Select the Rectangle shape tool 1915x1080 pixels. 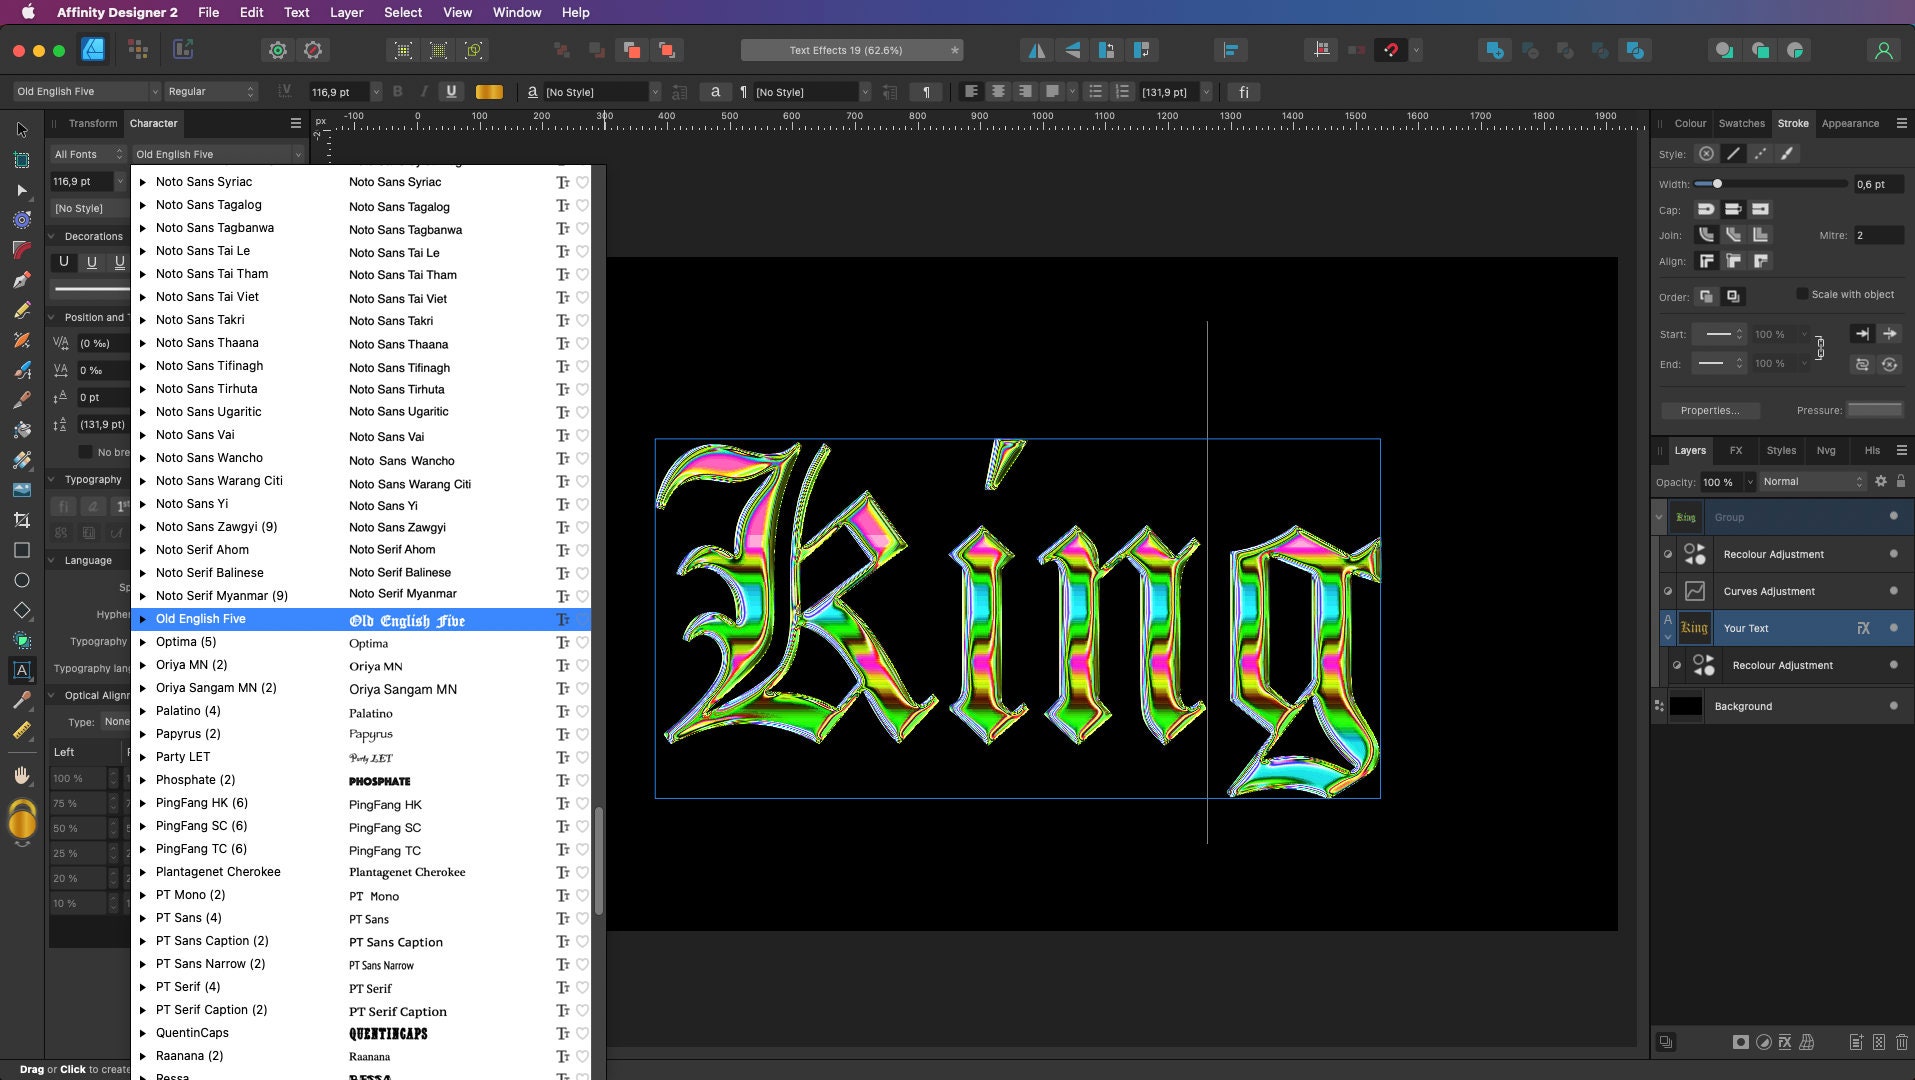pos(21,550)
